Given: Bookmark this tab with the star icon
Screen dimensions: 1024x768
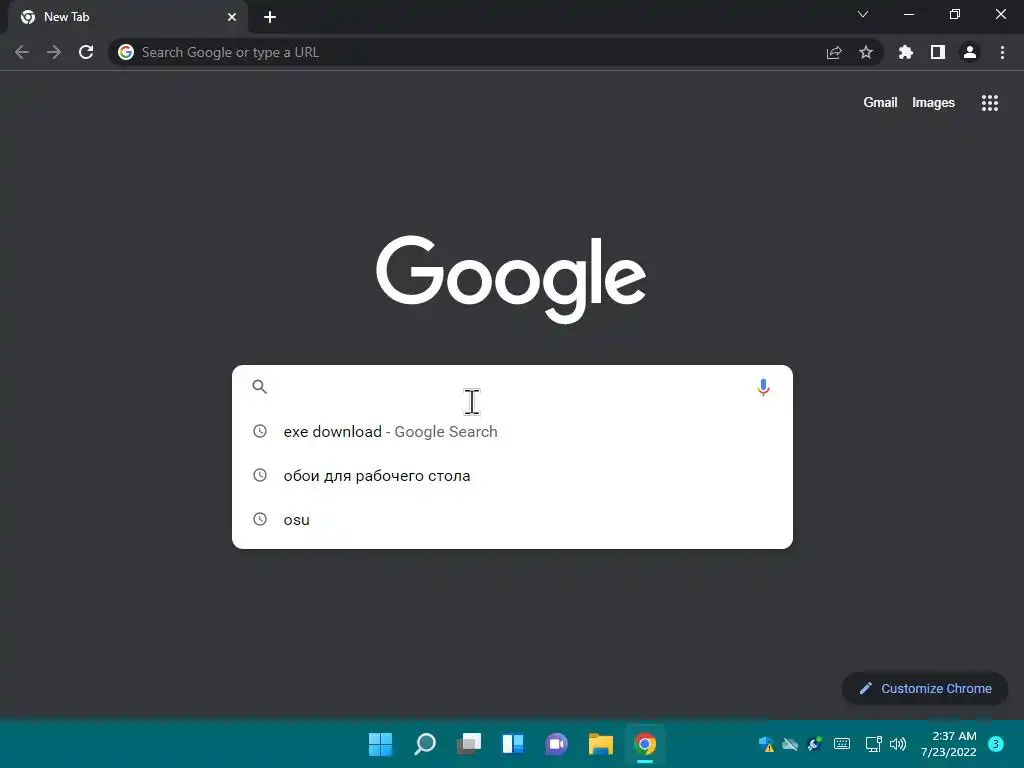Looking at the screenshot, I should pos(866,52).
